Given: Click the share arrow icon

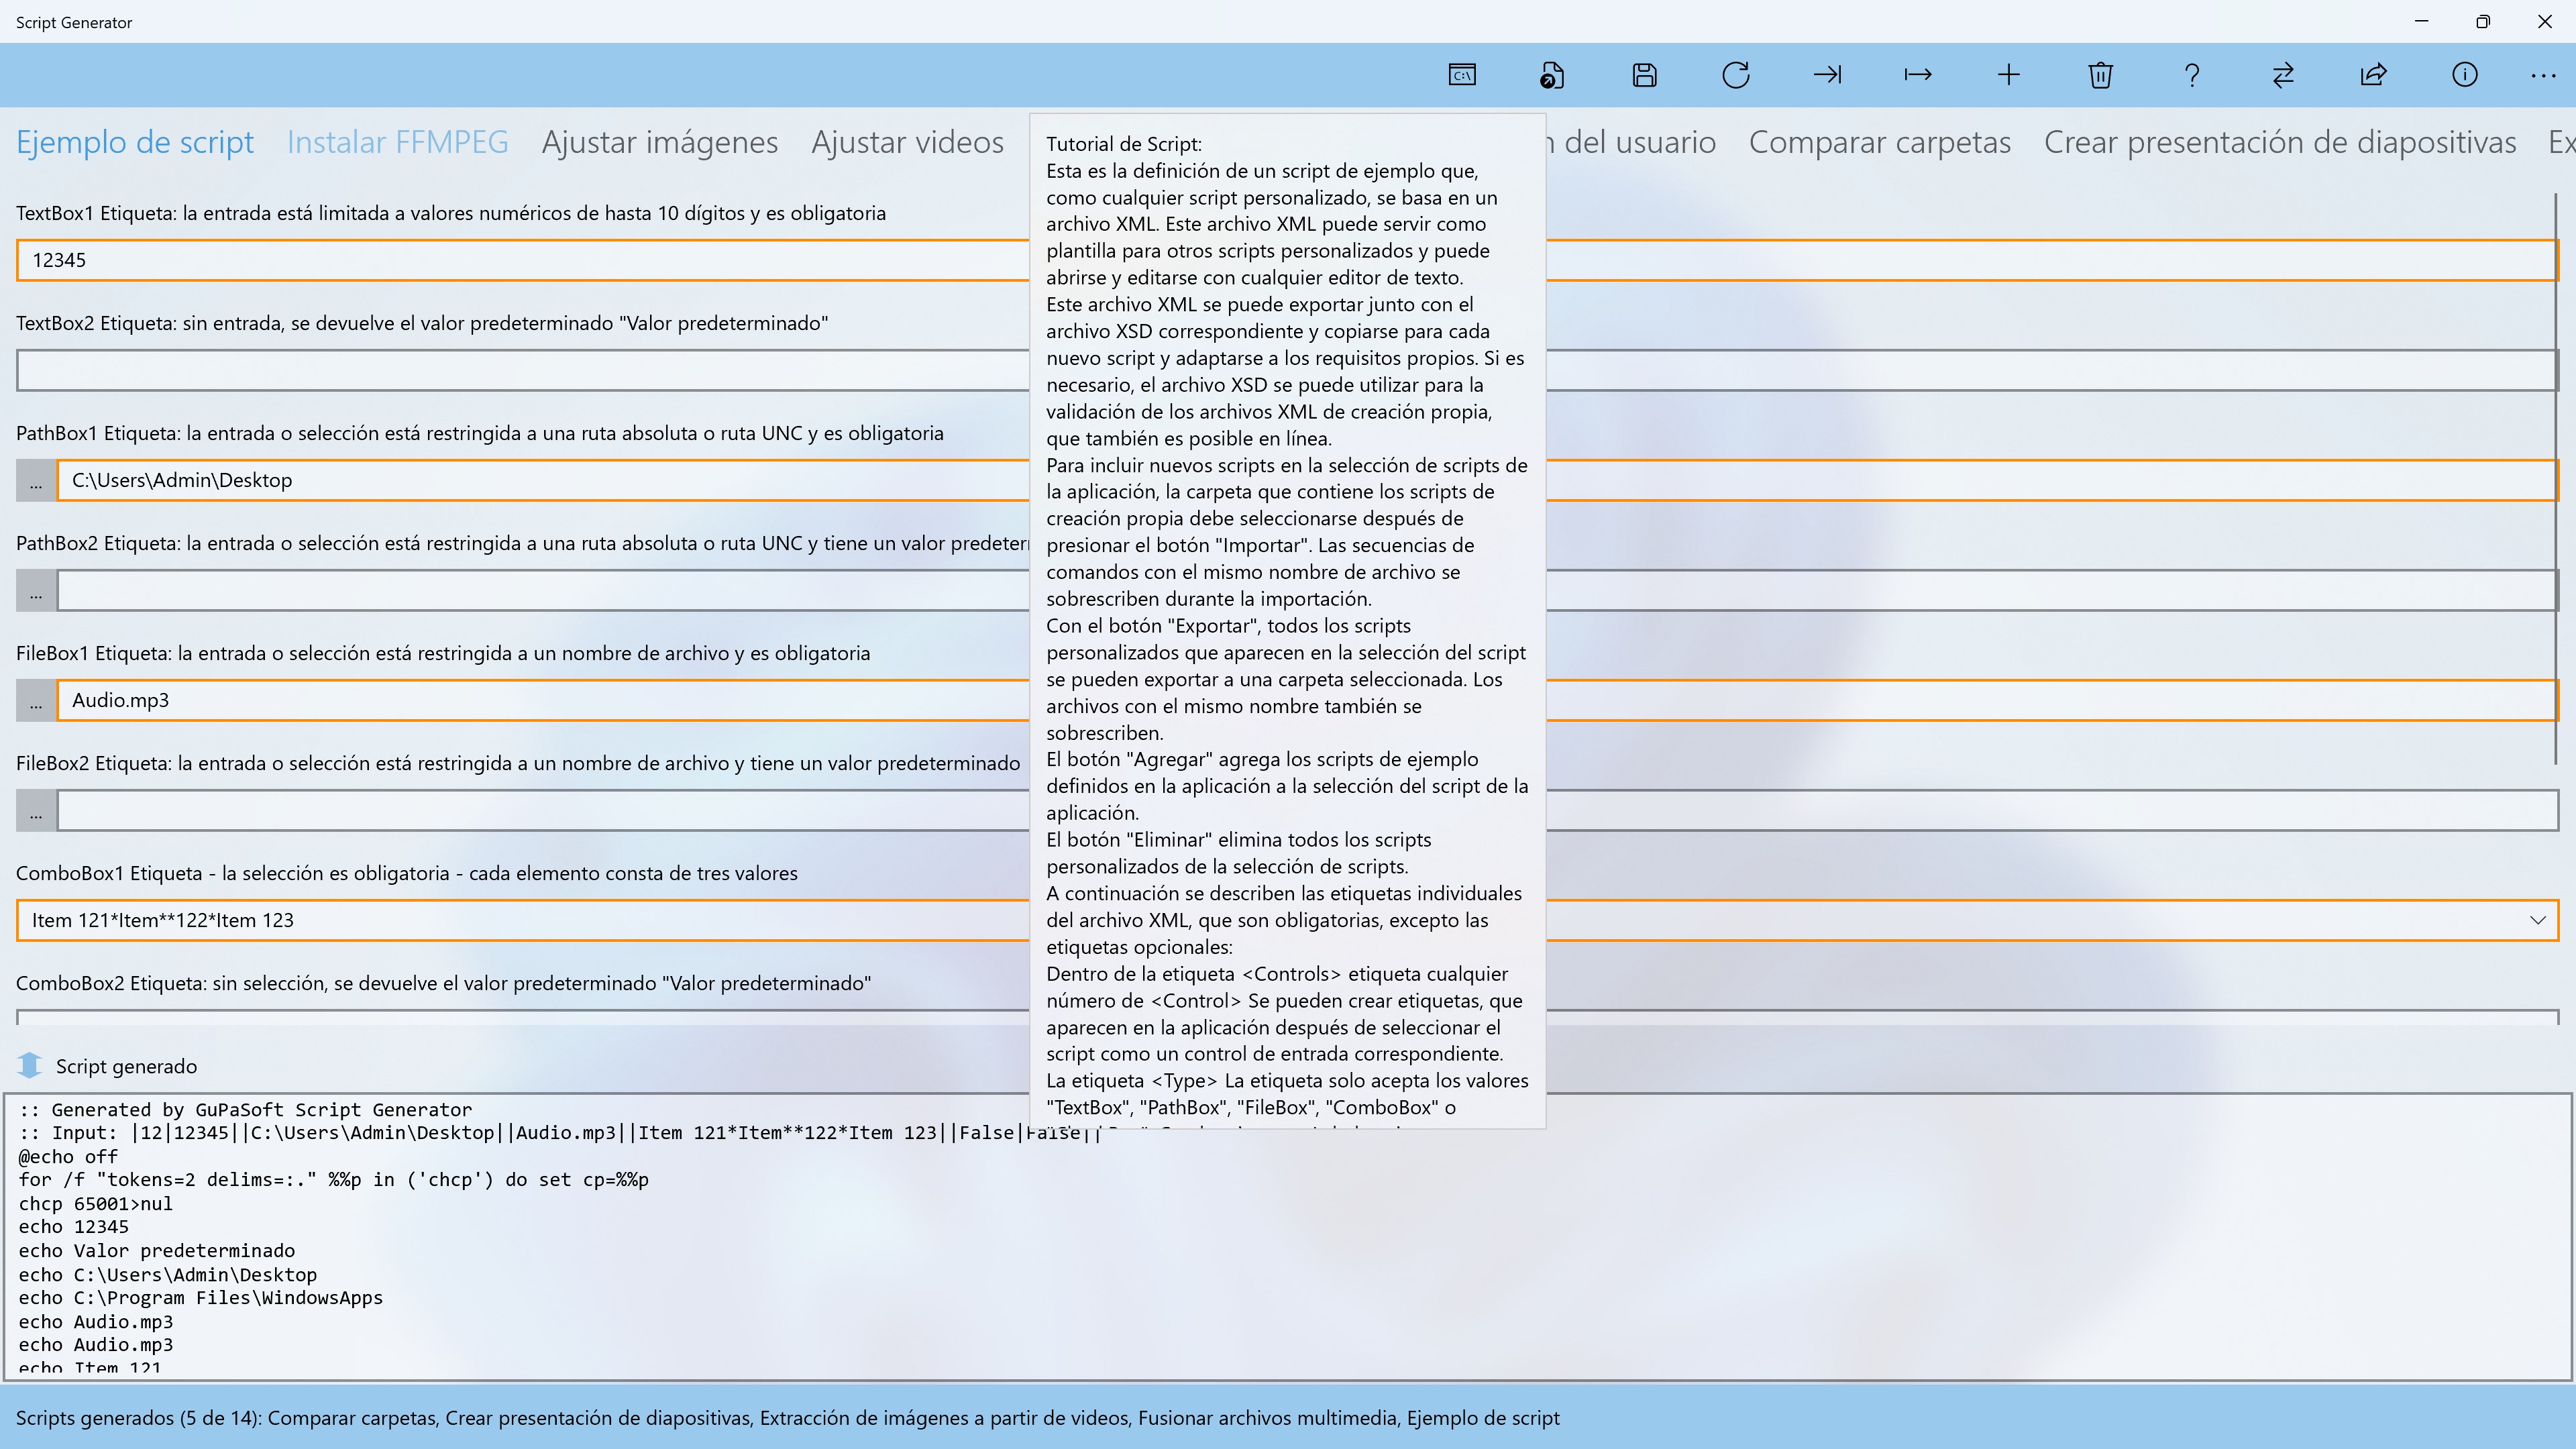Looking at the screenshot, I should [2374, 75].
